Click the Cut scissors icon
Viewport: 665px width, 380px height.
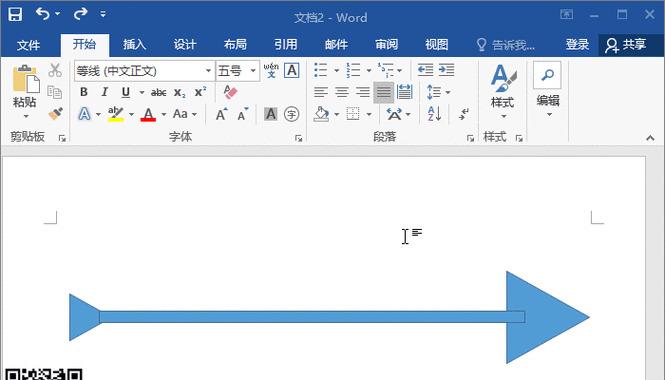(x=55, y=70)
